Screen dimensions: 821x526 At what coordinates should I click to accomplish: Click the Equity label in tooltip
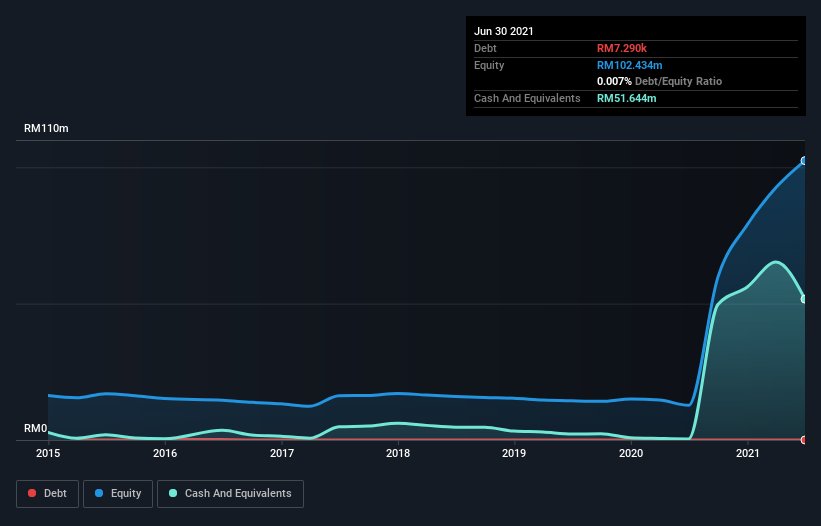(x=489, y=65)
